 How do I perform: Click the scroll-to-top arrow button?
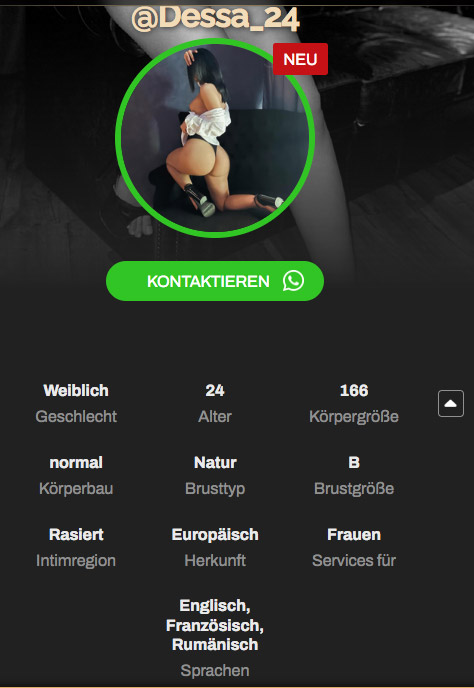pos(451,403)
